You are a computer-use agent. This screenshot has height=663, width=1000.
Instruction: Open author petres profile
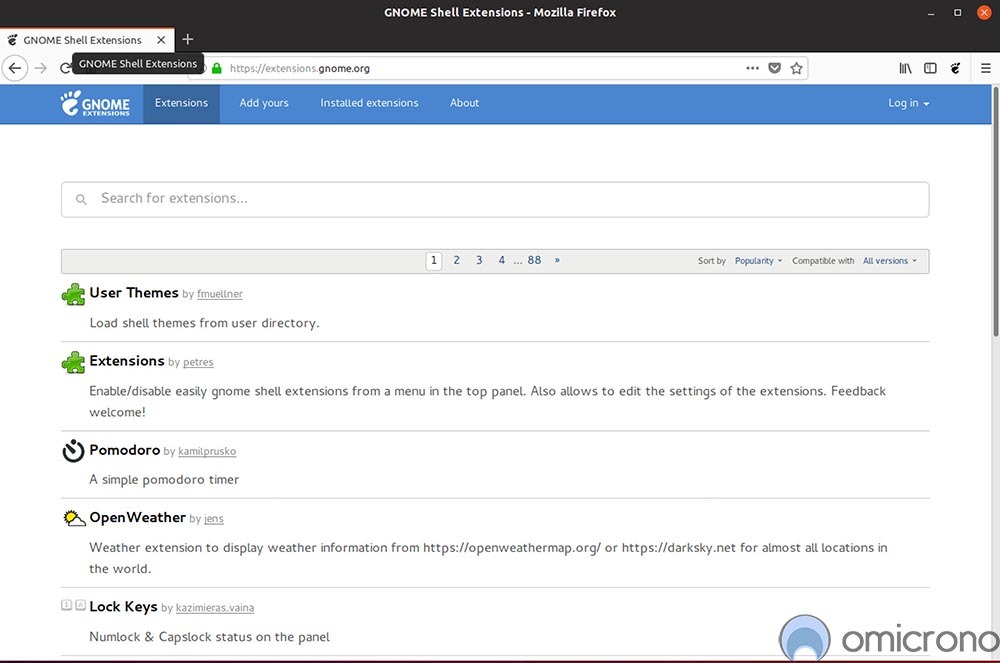[x=198, y=362]
